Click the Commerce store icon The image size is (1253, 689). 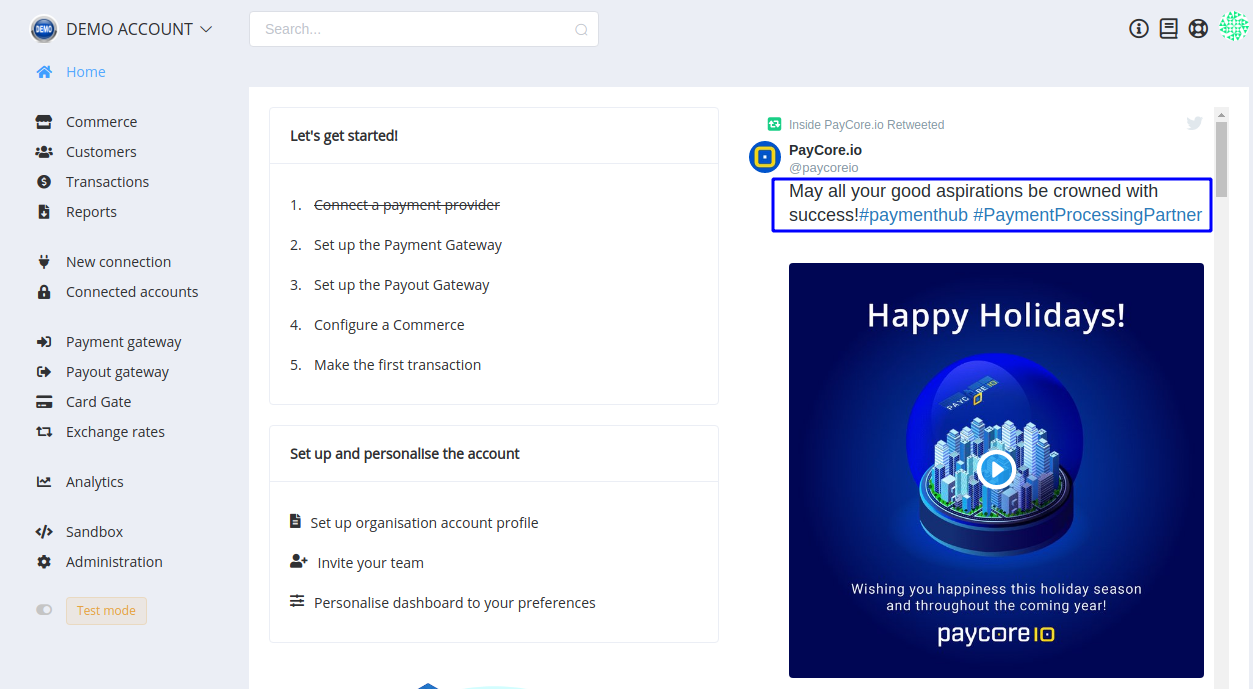[x=44, y=122]
